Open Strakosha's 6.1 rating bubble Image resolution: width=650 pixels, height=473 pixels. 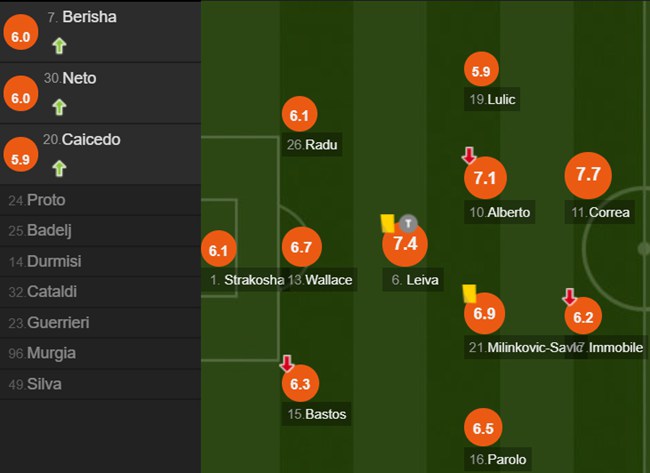click(218, 249)
